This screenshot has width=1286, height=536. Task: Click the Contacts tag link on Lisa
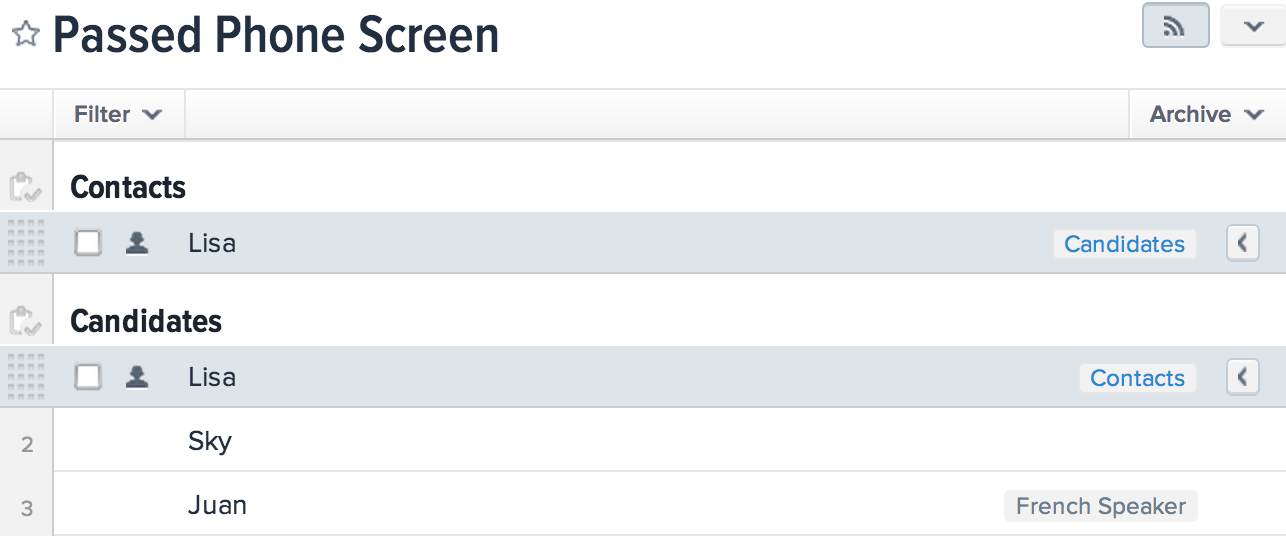coord(1137,378)
